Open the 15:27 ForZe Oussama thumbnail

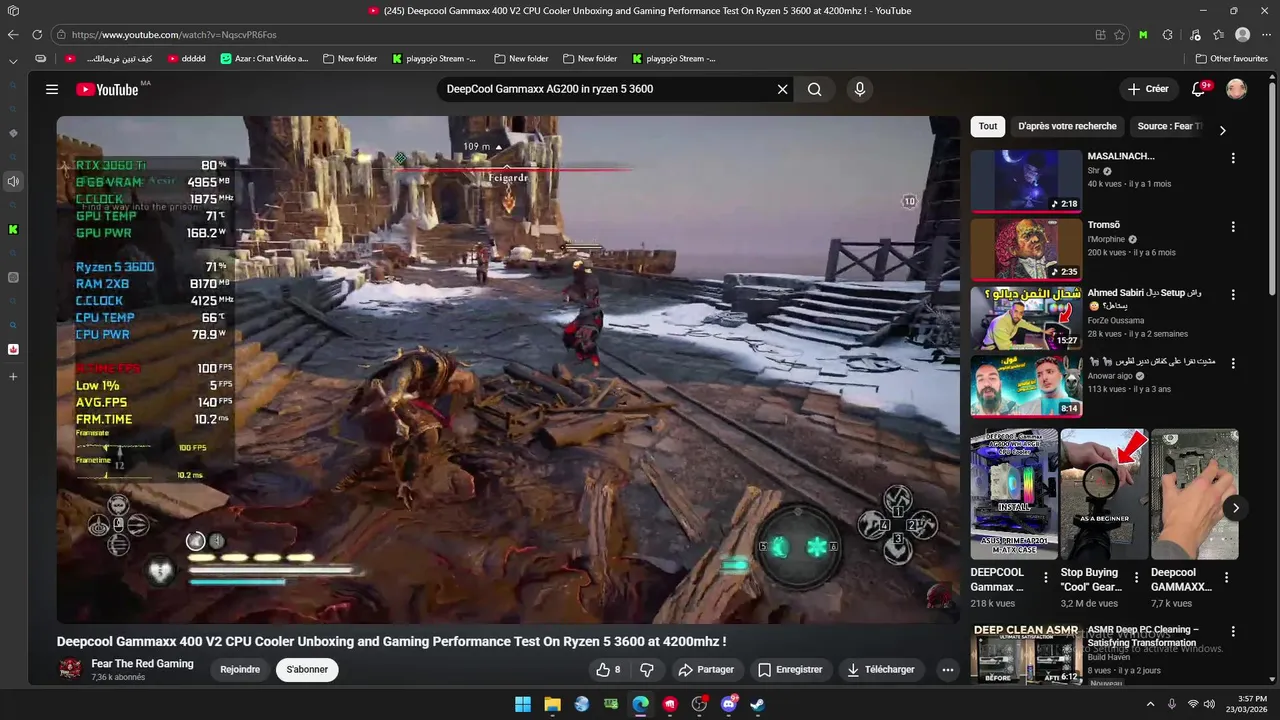tap(1026, 317)
